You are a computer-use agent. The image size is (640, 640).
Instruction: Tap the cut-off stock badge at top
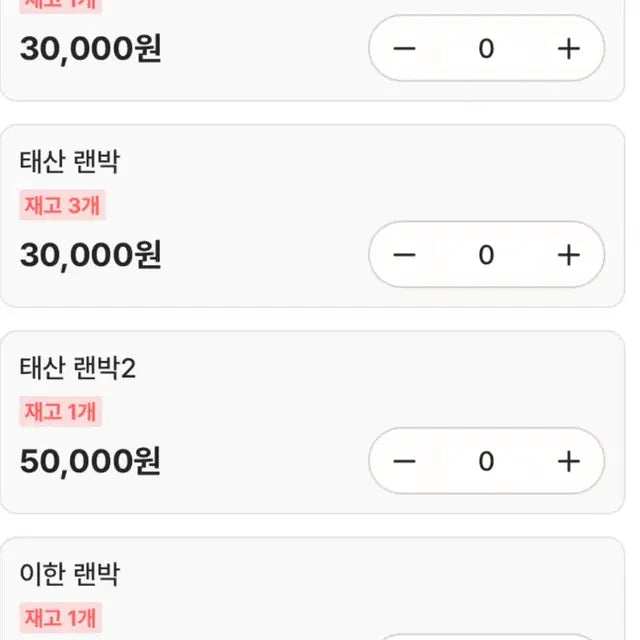(x=61, y=6)
